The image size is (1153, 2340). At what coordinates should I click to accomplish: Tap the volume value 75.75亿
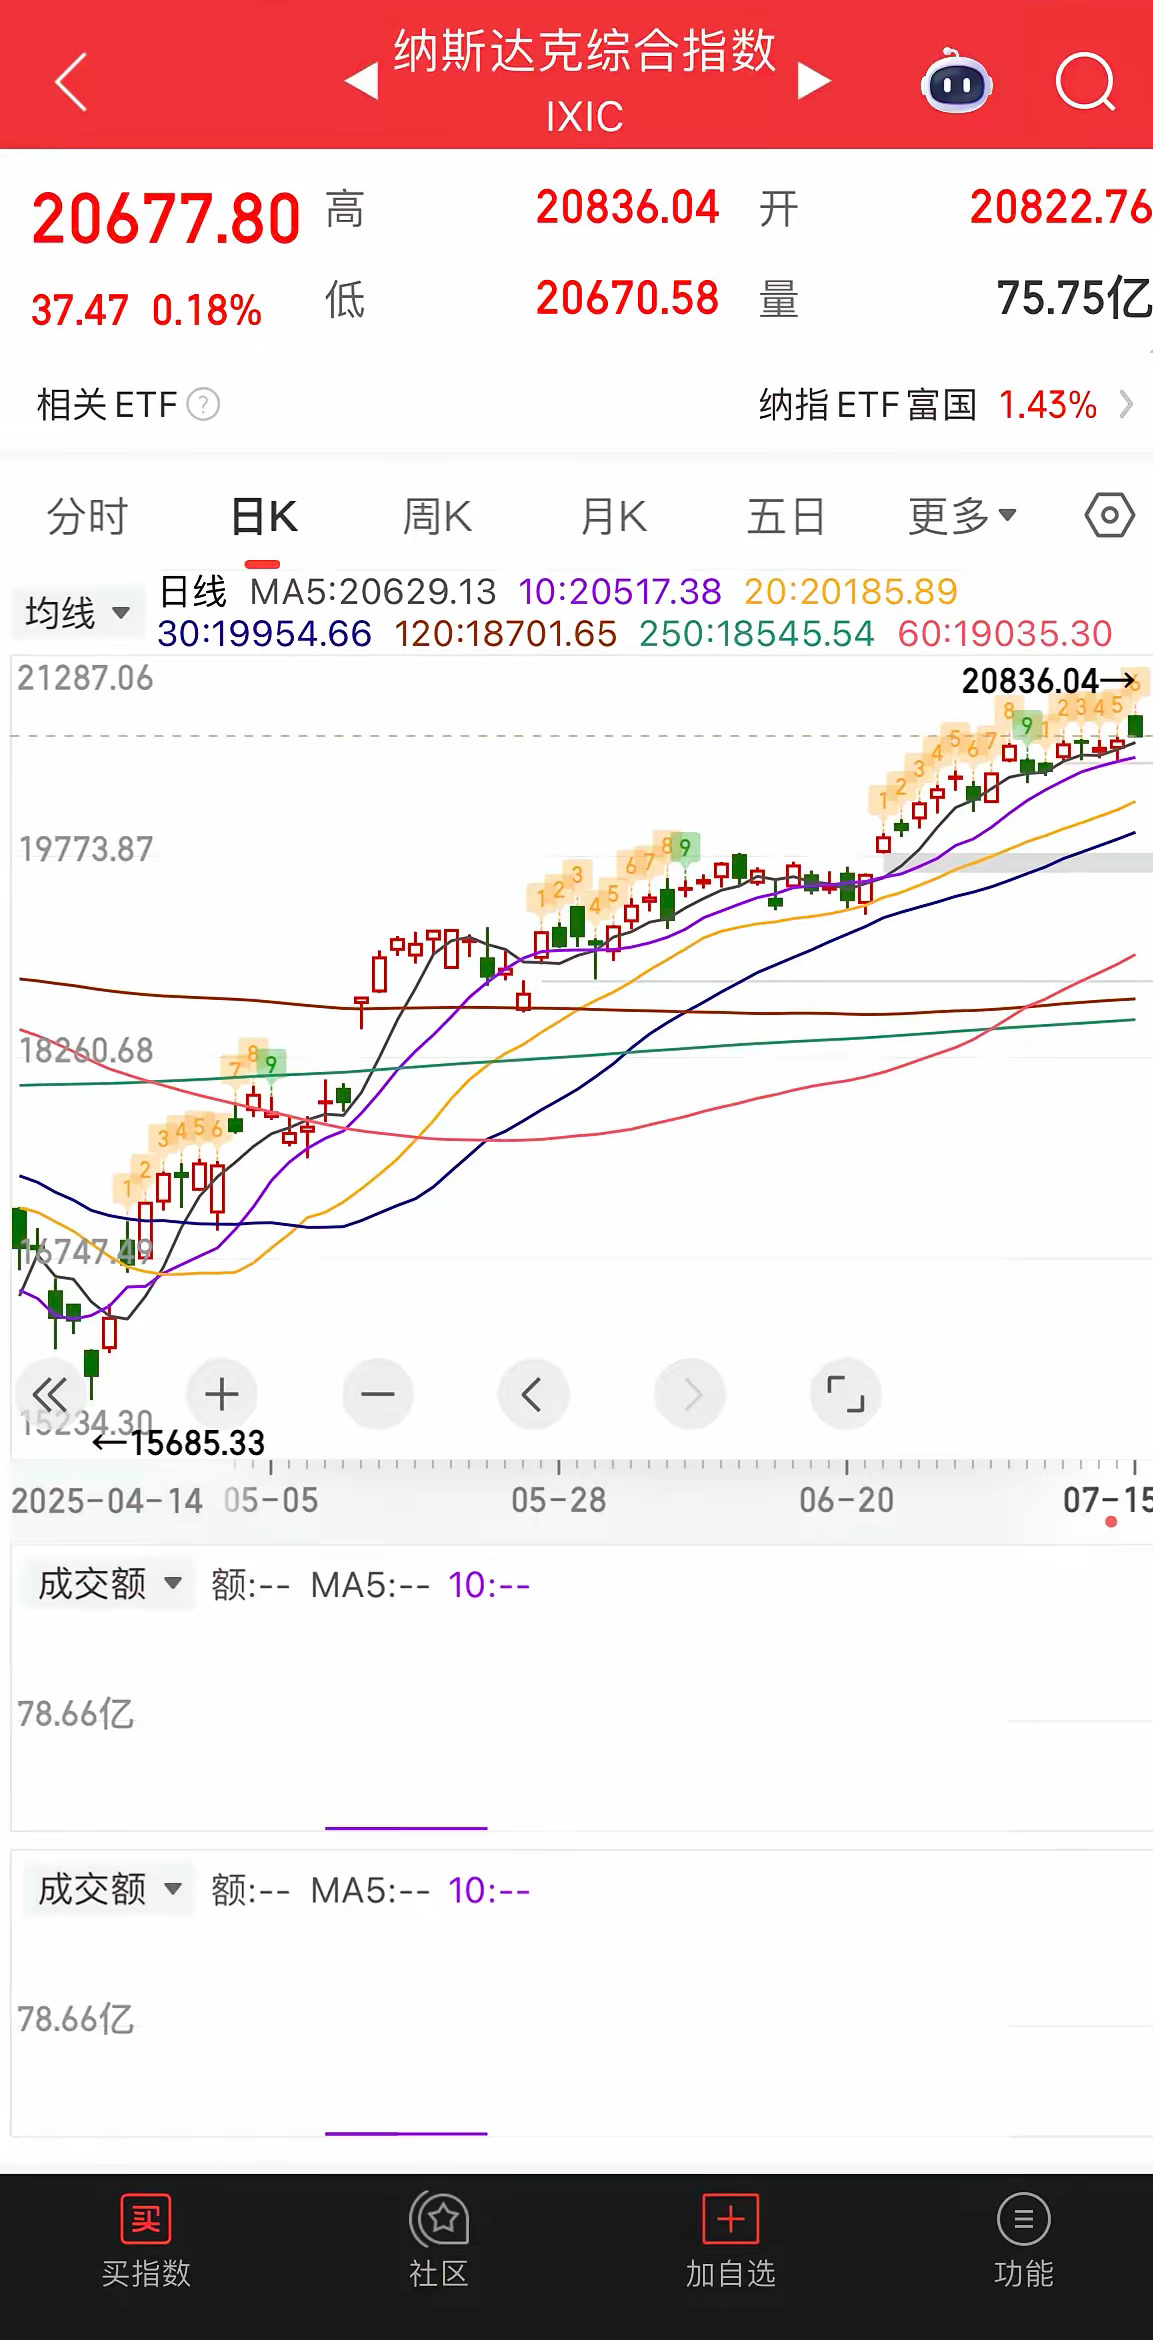[1074, 298]
